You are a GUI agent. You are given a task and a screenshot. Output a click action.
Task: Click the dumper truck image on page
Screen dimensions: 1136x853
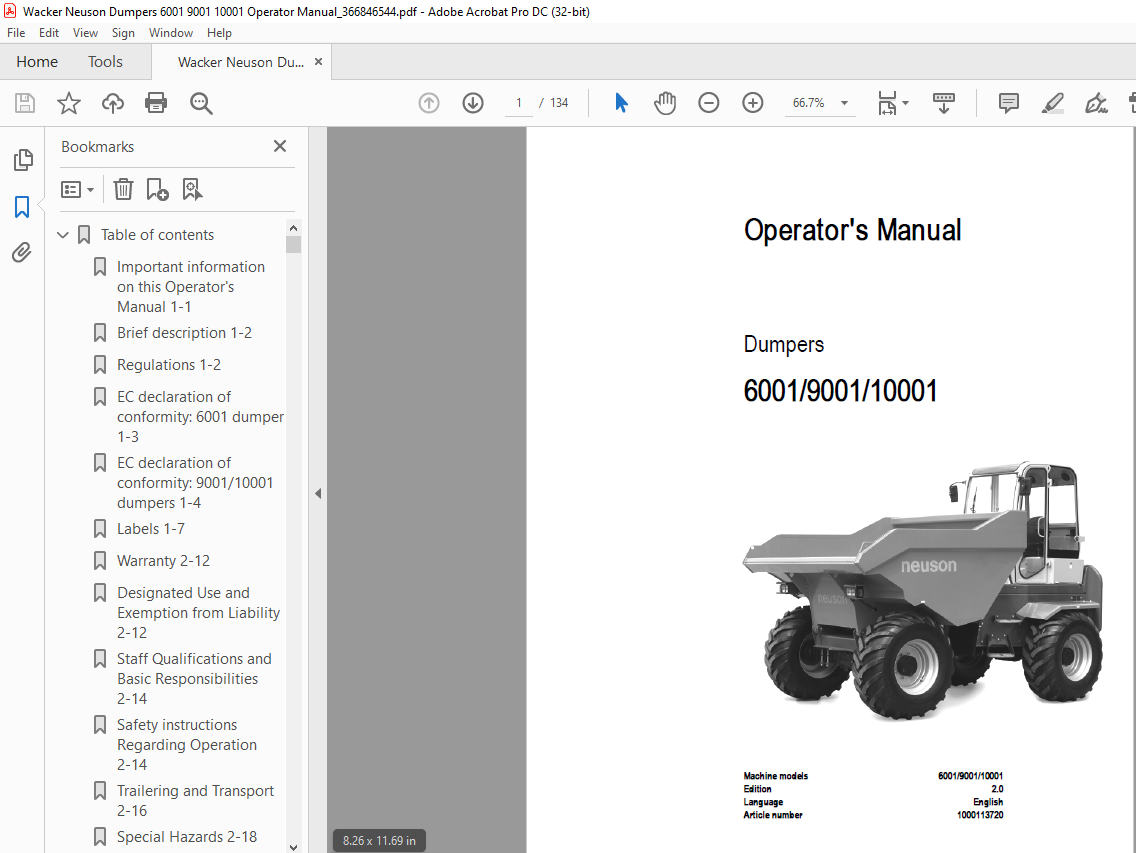pos(922,591)
